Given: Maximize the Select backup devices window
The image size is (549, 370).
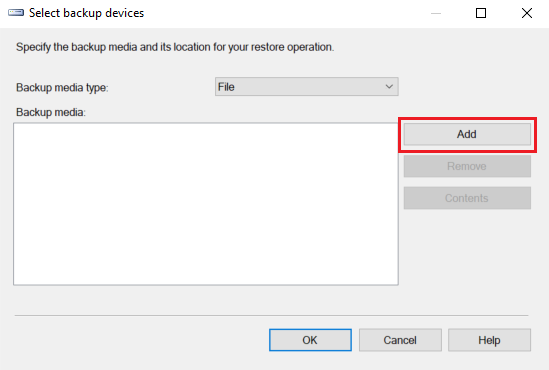Looking at the screenshot, I should 481,13.
